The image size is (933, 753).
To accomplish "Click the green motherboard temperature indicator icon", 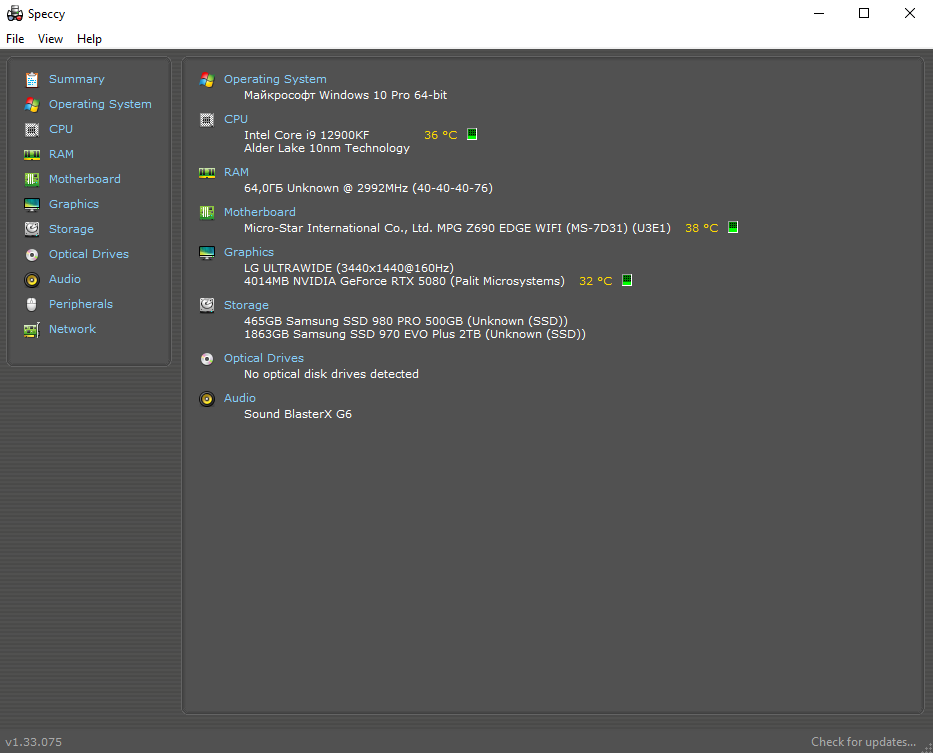I will point(733,227).
